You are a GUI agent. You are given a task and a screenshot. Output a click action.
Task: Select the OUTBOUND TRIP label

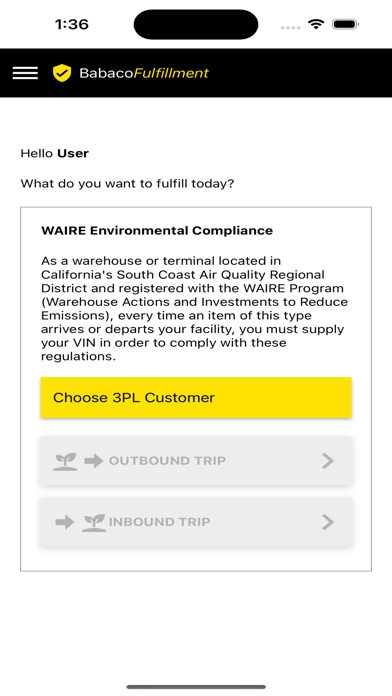tap(167, 461)
